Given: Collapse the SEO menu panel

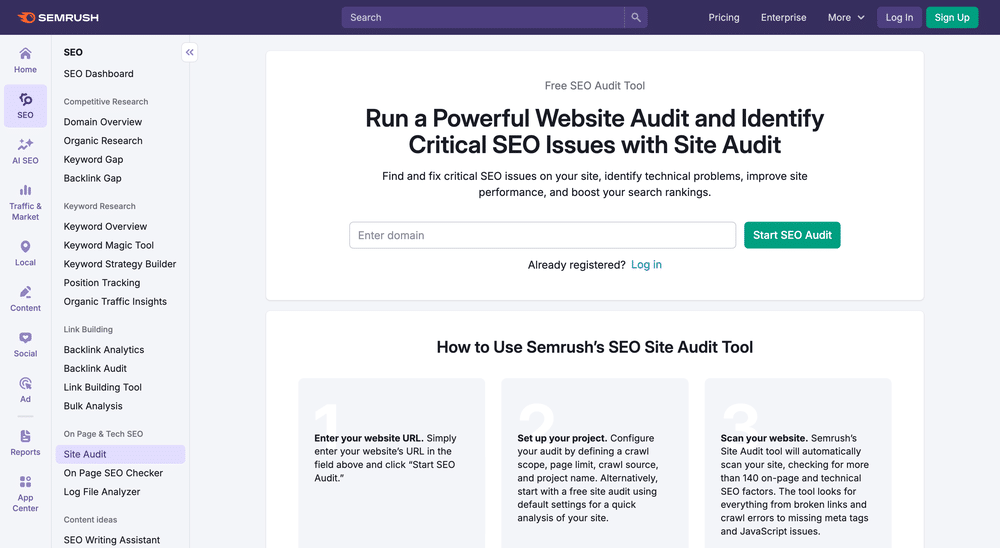Looking at the screenshot, I should pos(189,52).
